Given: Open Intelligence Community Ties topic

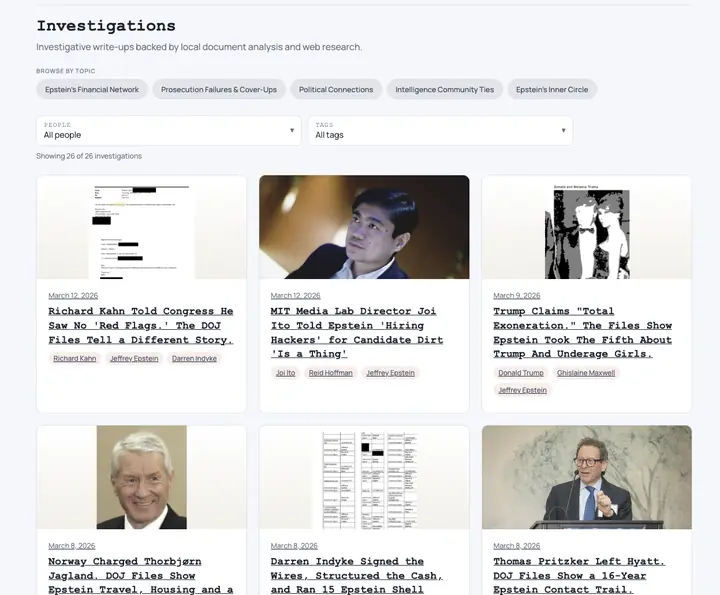Looking at the screenshot, I should 444,90.
